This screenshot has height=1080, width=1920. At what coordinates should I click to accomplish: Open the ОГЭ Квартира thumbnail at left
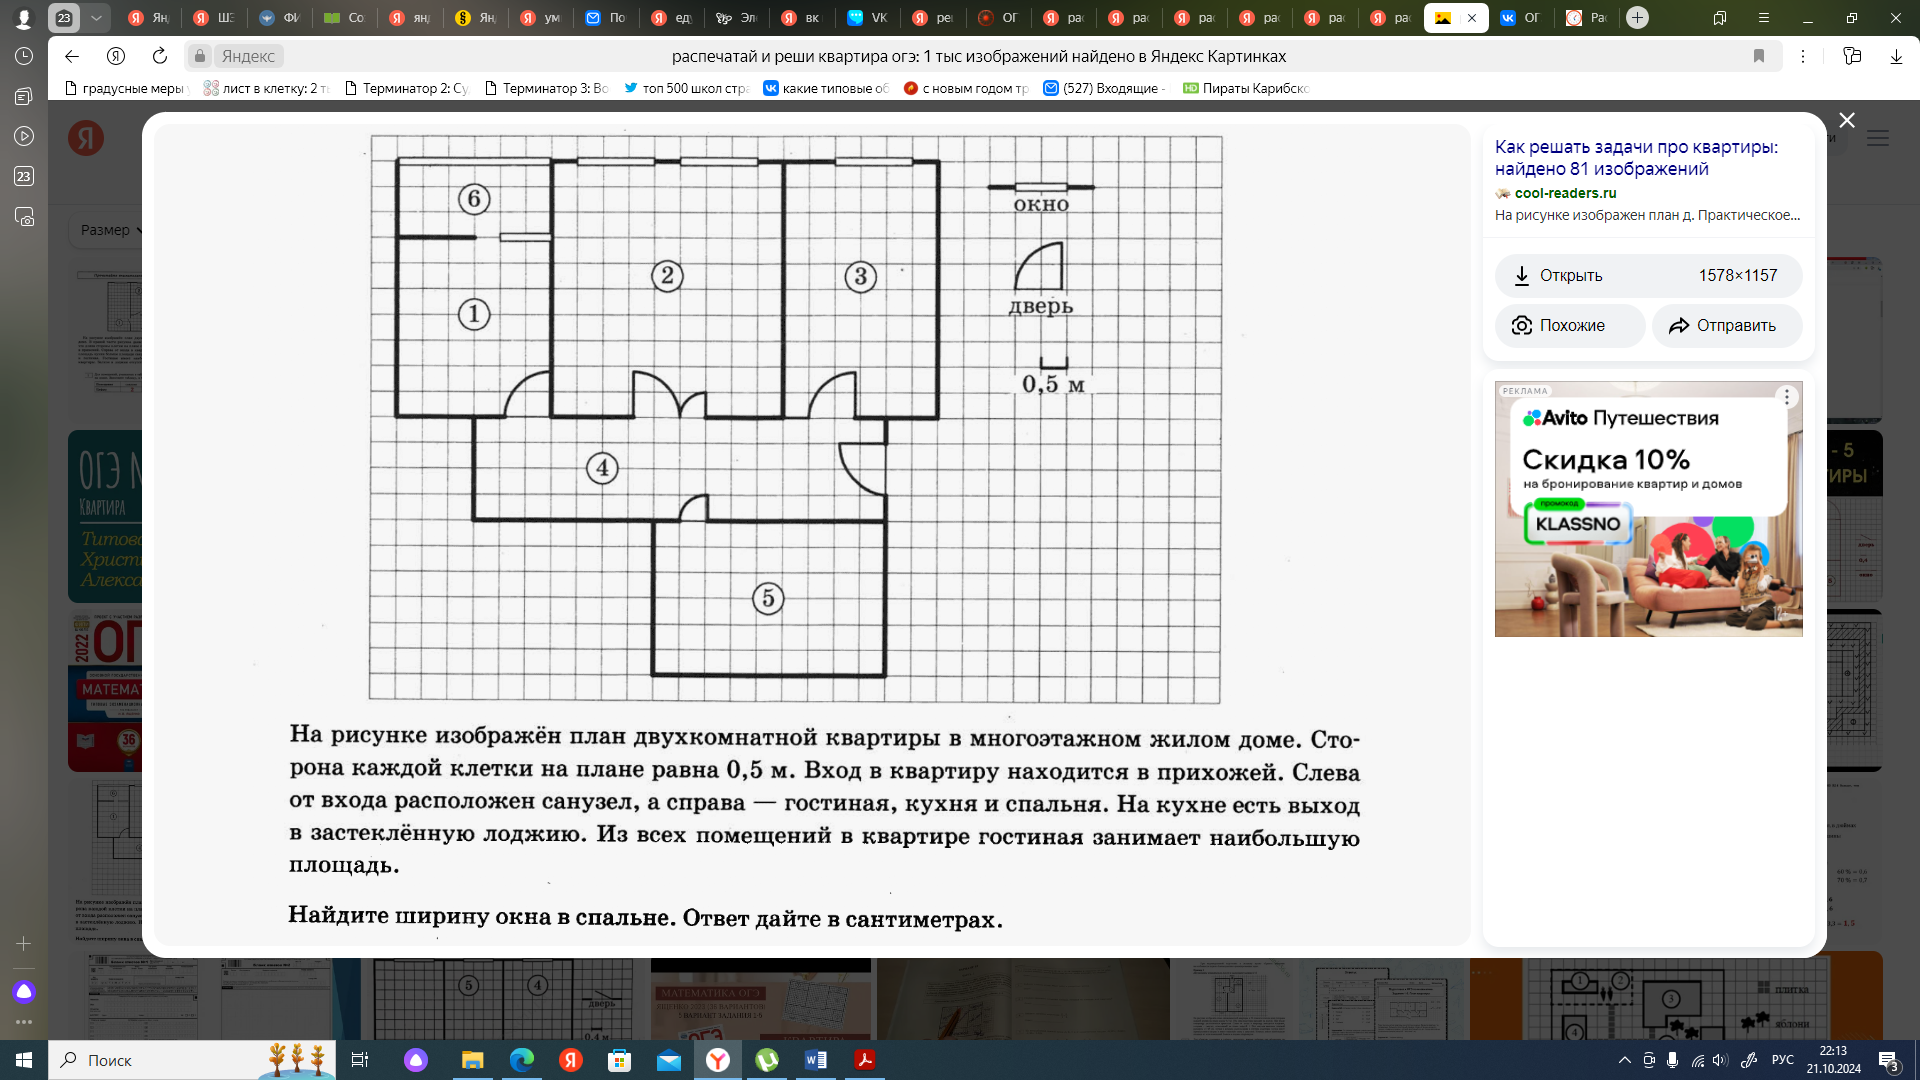(x=105, y=516)
